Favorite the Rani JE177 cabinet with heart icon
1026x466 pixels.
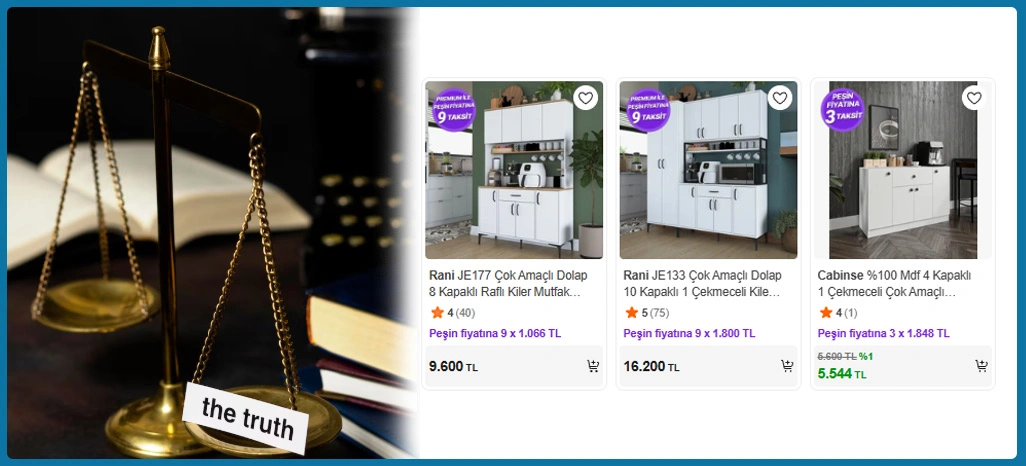coord(586,98)
